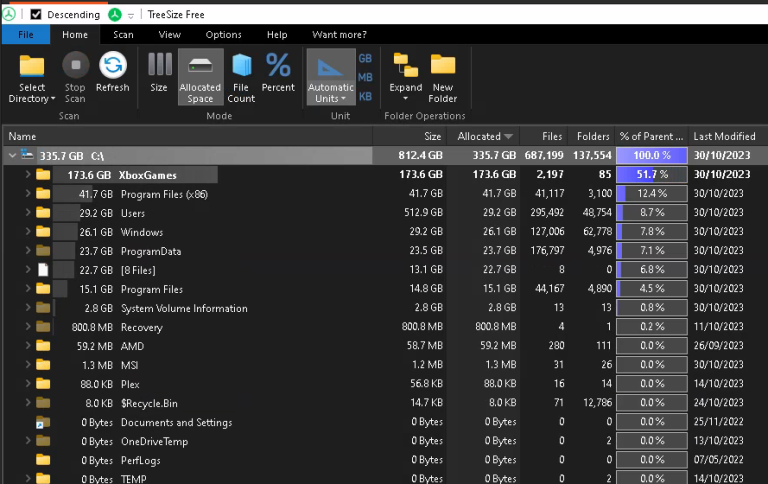Click the 176,797 files count for ProgramData
This screenshot has width=768, height=484.
click(547, 250)
